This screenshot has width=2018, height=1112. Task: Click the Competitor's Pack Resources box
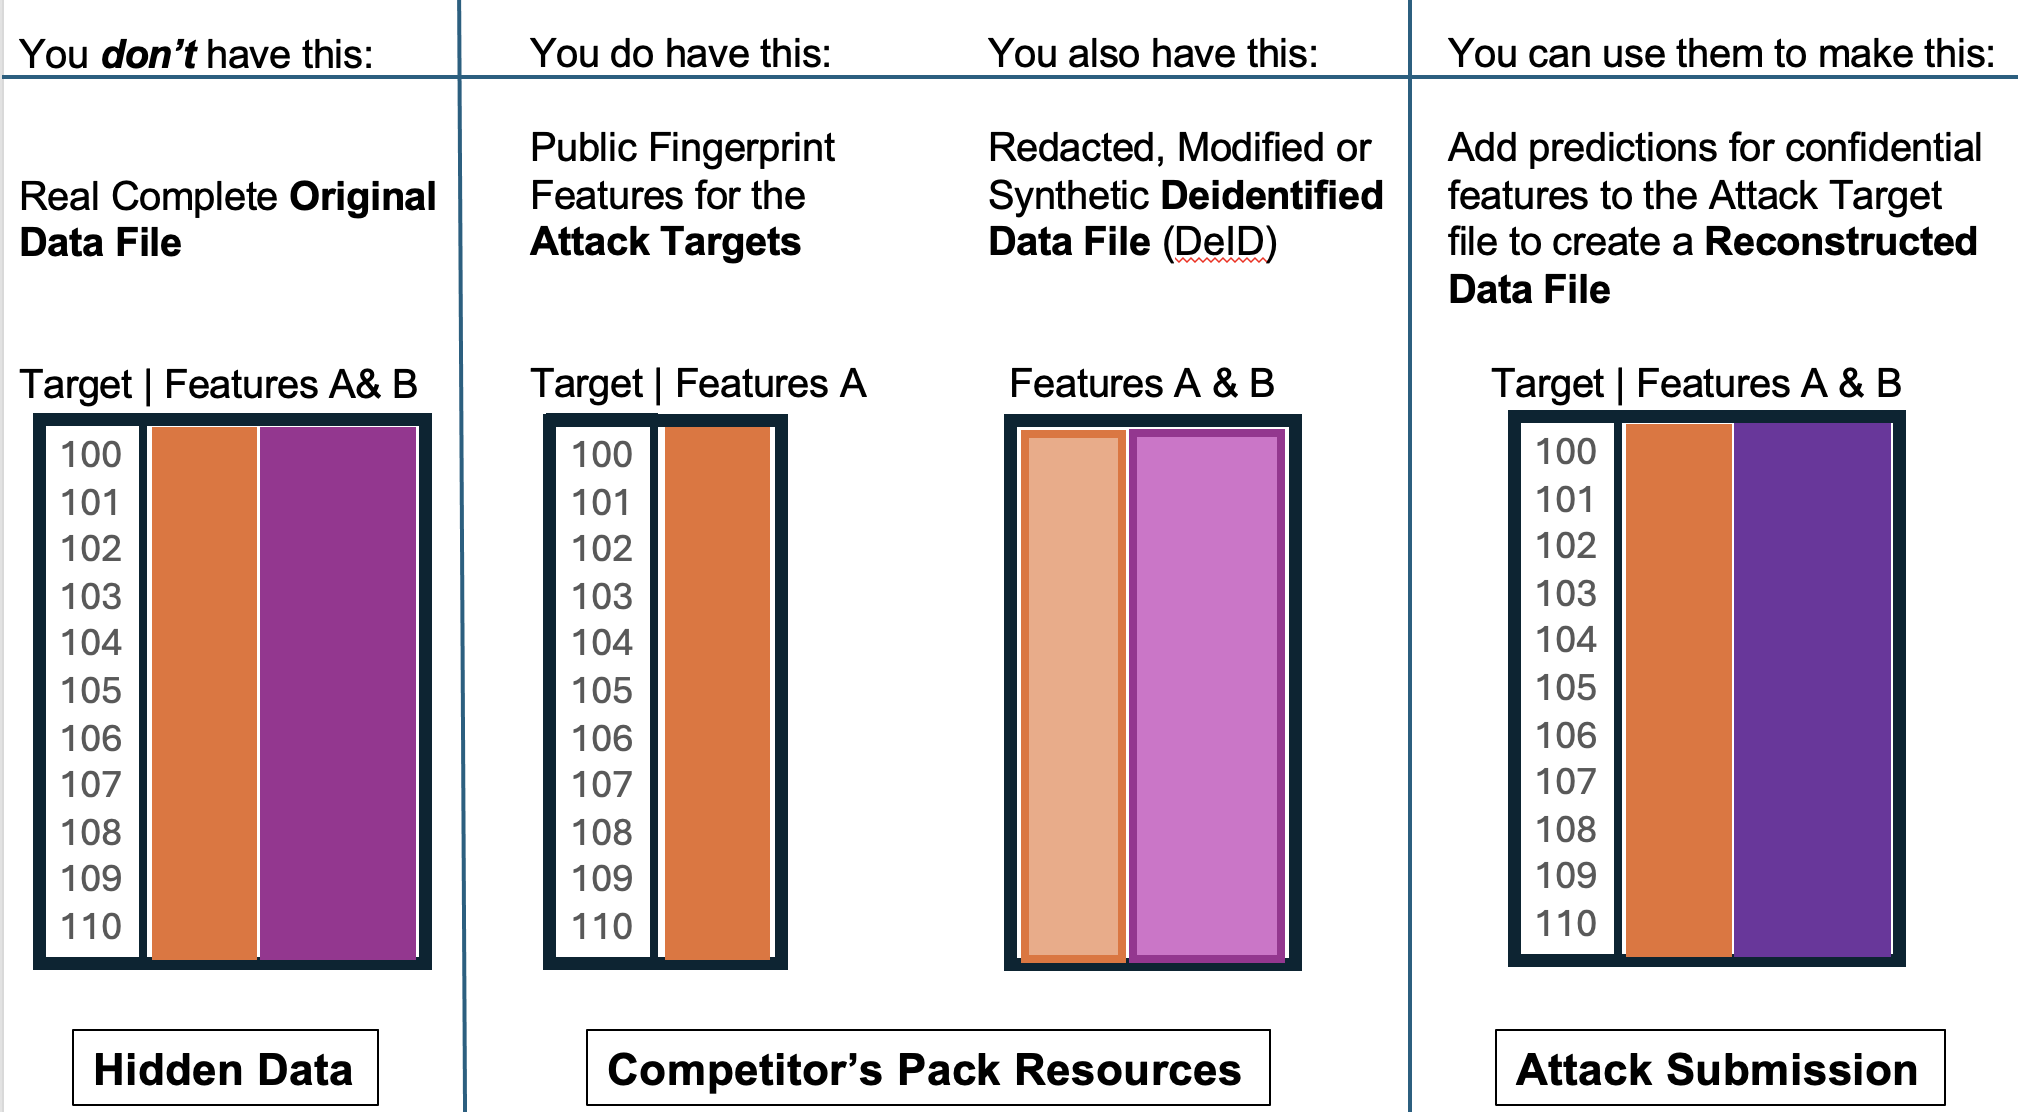(926, 1068)
